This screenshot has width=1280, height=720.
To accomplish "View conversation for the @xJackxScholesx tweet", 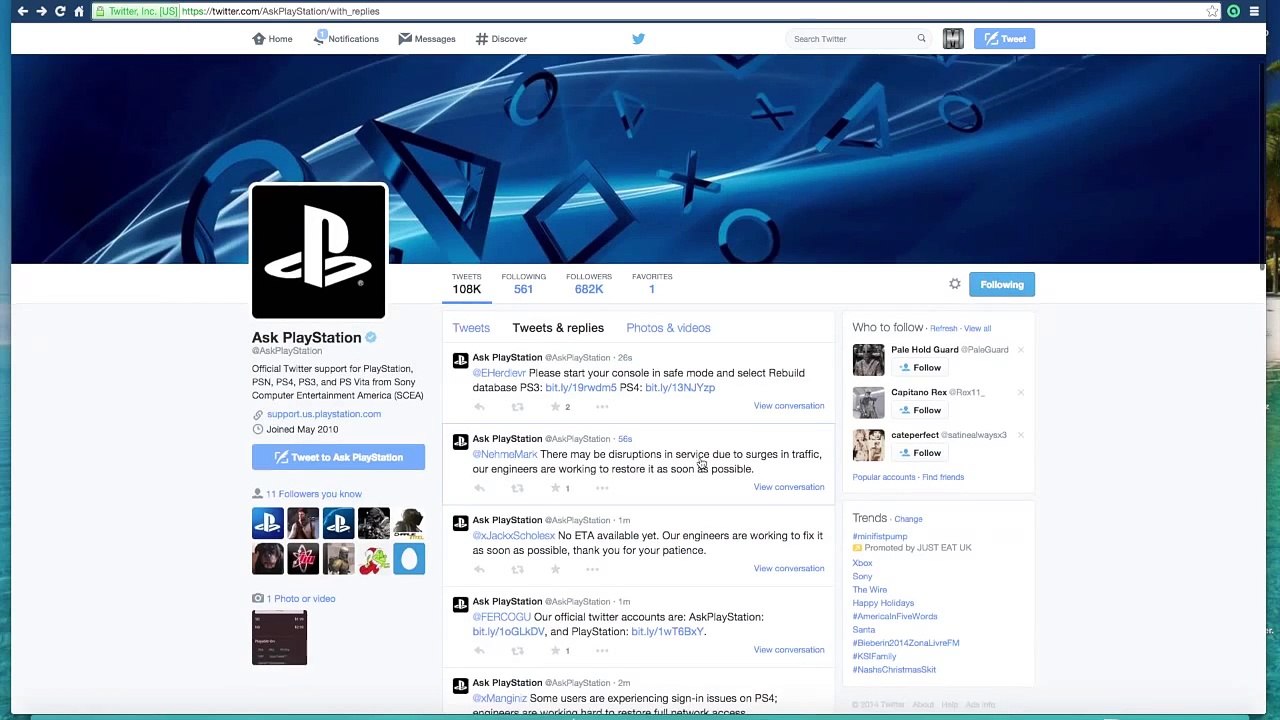I will click(789, 569).
